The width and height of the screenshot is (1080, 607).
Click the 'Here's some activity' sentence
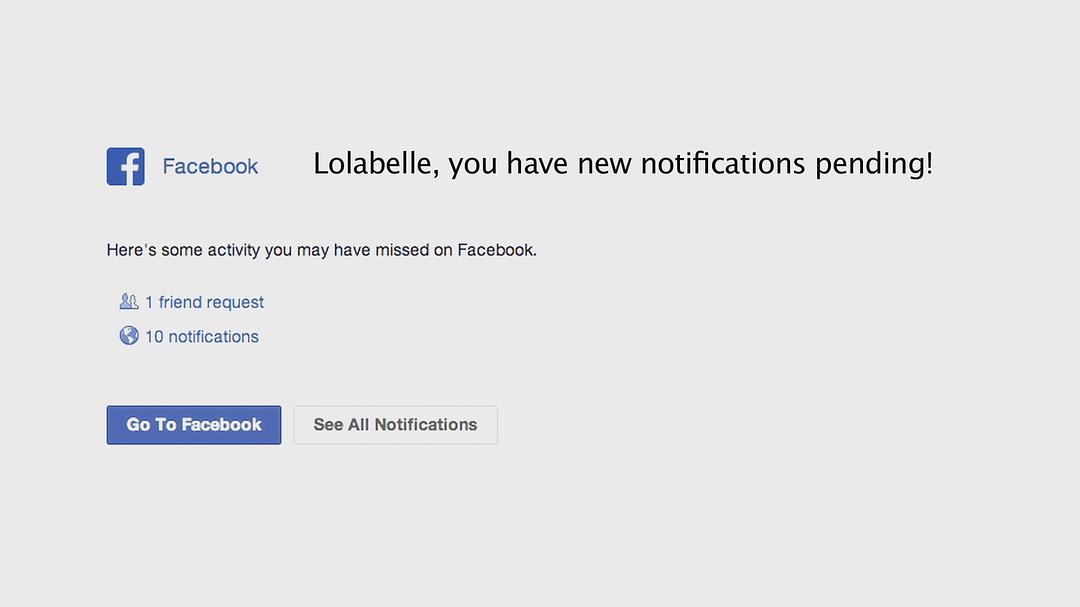point(321,250)
